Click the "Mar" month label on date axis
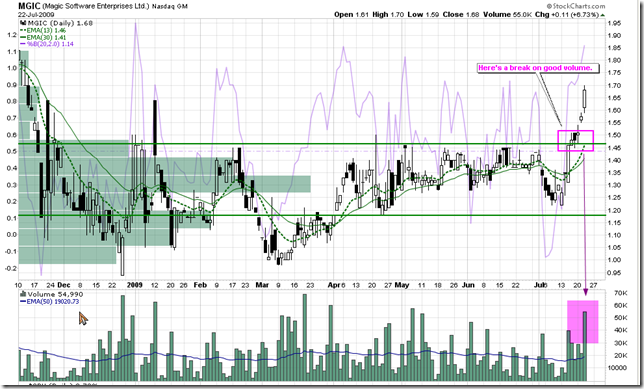This screenshot has width=644, height=389. click(262, 285)
